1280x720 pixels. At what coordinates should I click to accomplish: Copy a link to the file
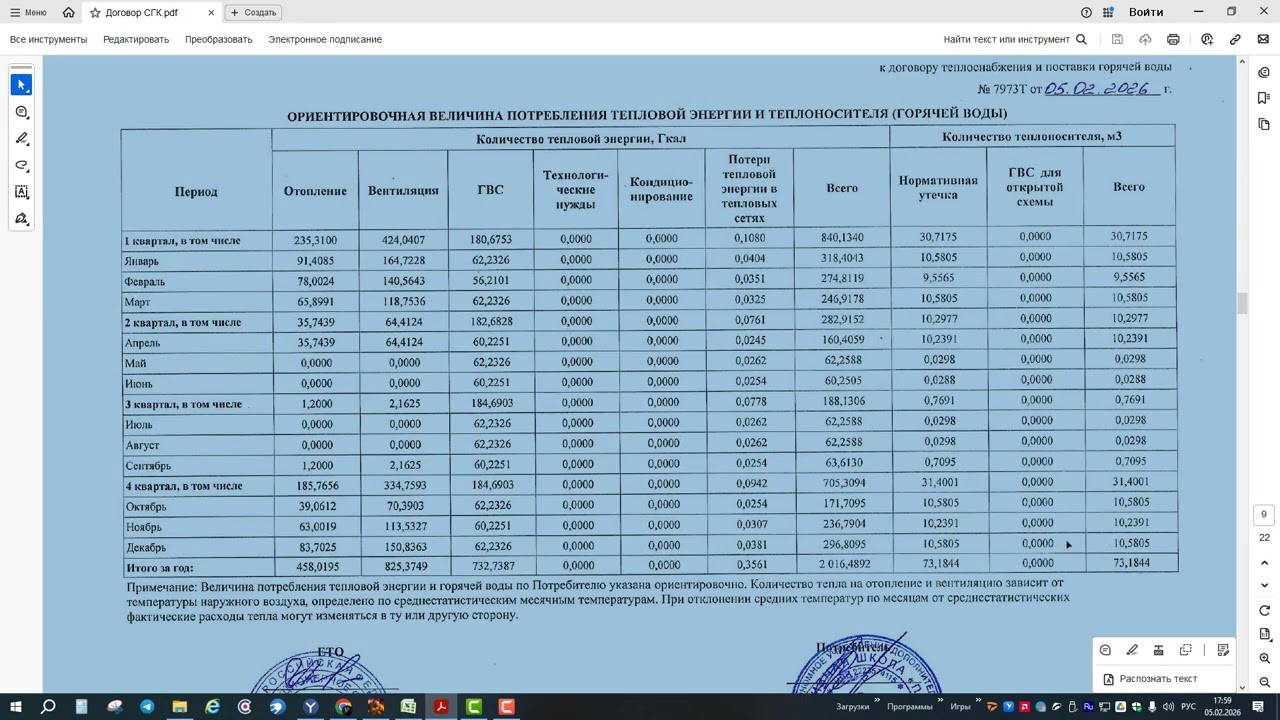click(1235, 39)
